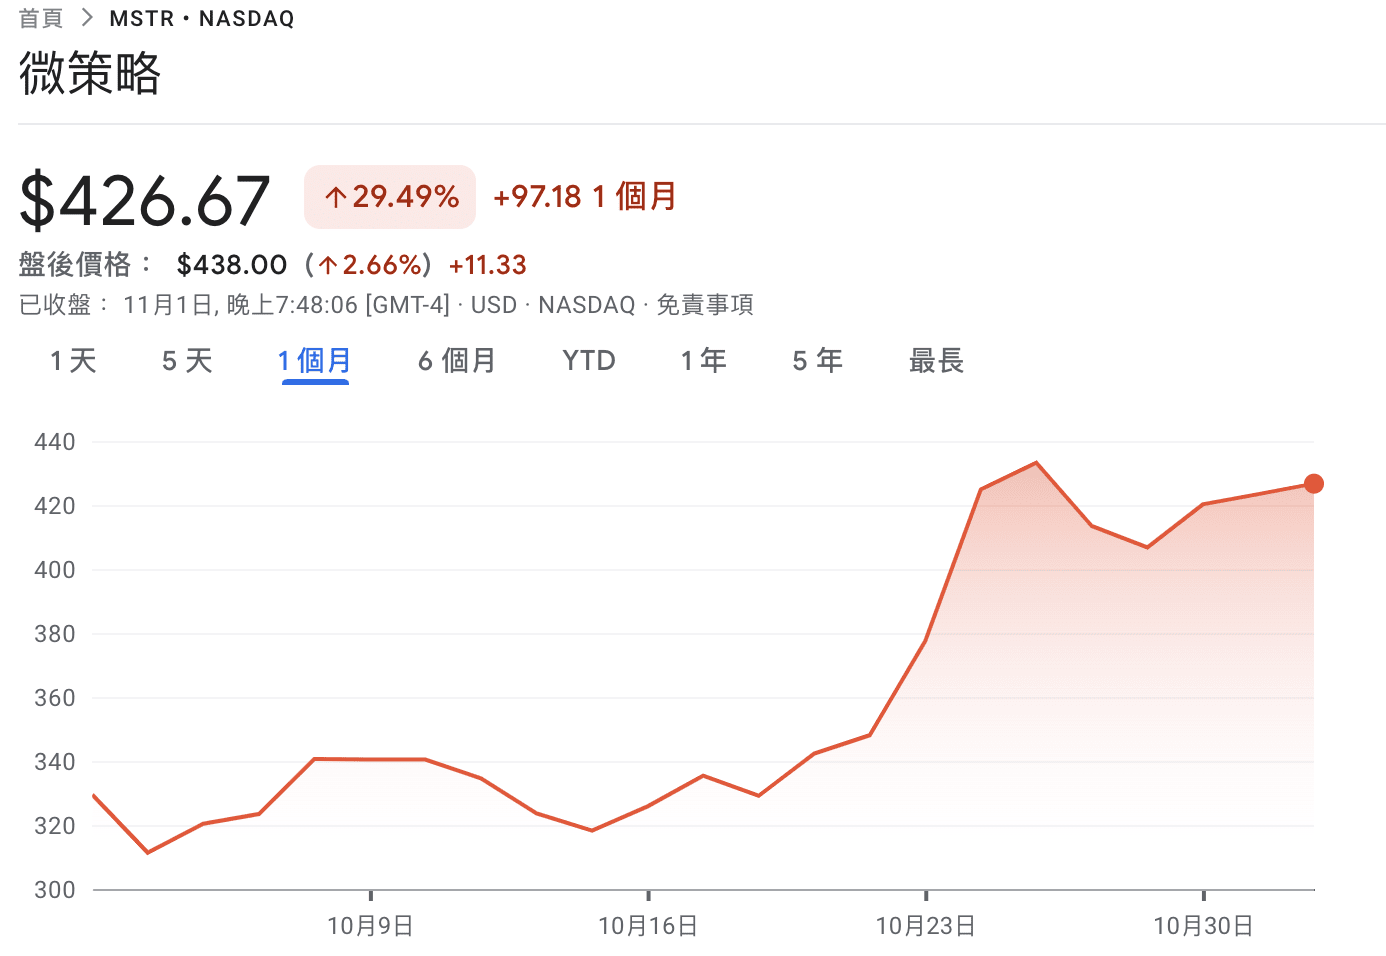This screenshot has width=1386, height=956.
Task: Click the +11.33 after-hours change
Action: pos(488,265)
